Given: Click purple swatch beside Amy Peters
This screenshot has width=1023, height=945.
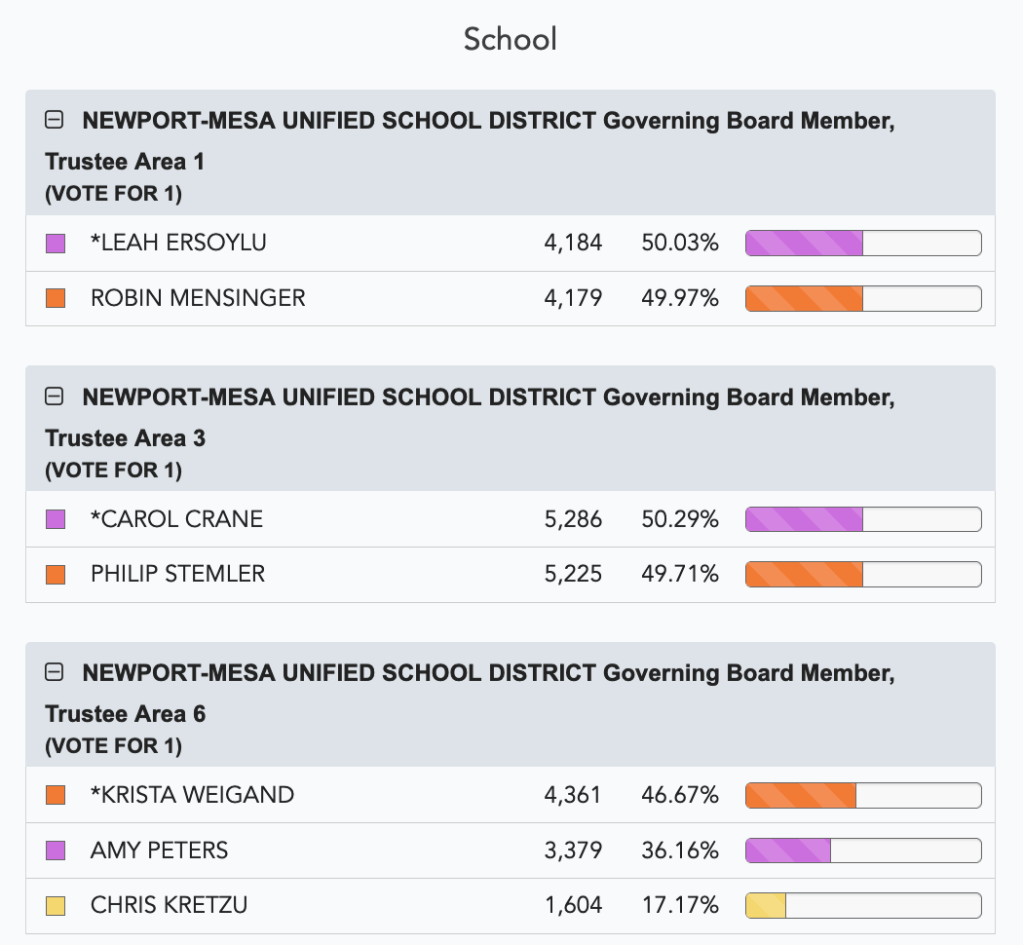Looking at the screenshot, I should click(56, 851).
